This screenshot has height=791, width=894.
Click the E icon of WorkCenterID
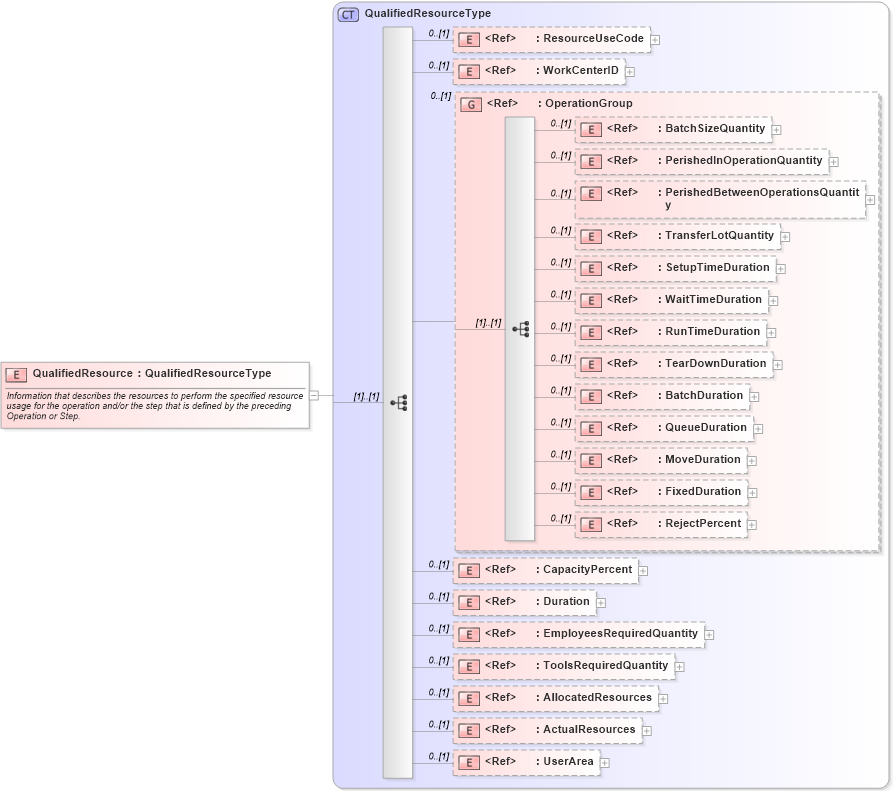point(469,71)
